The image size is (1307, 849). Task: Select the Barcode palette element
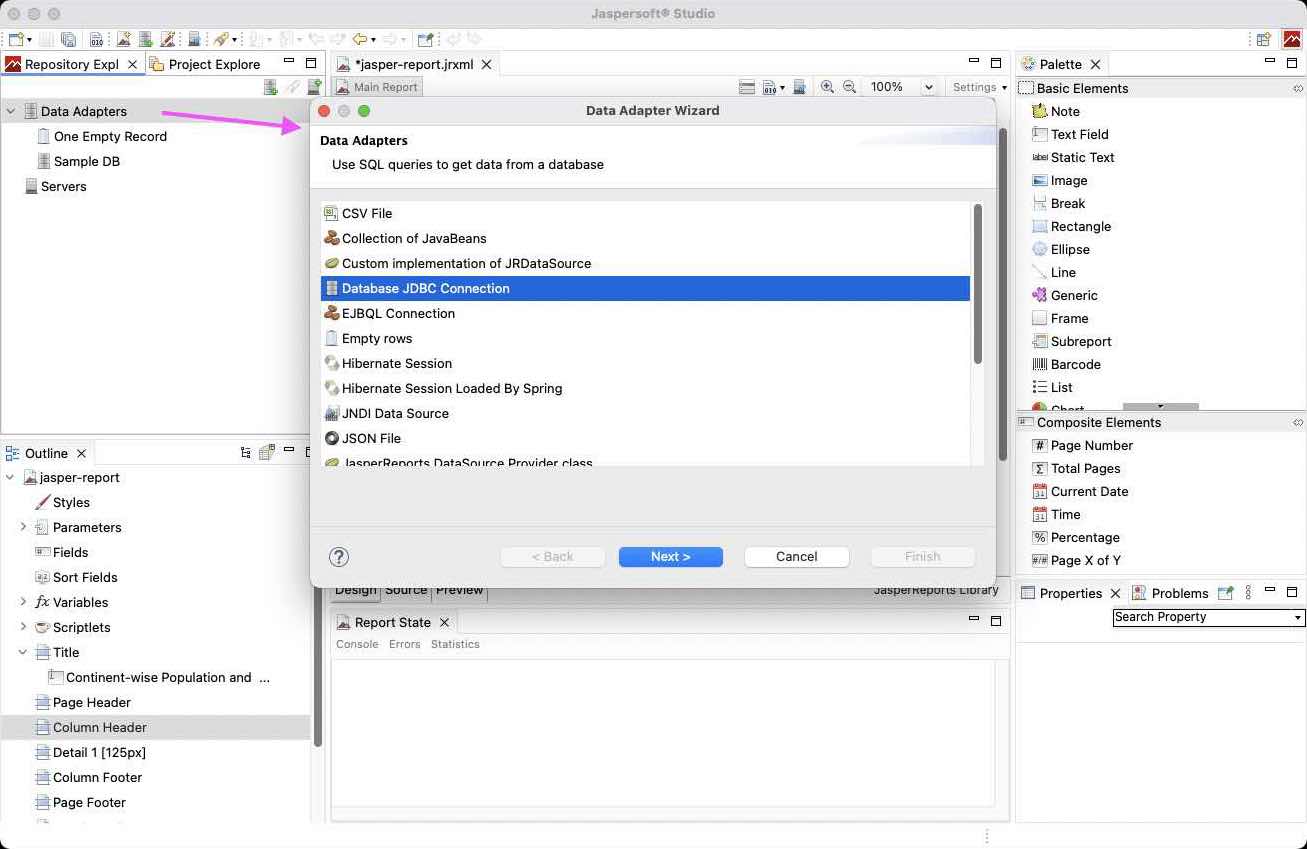click(x=1066, y=364)
